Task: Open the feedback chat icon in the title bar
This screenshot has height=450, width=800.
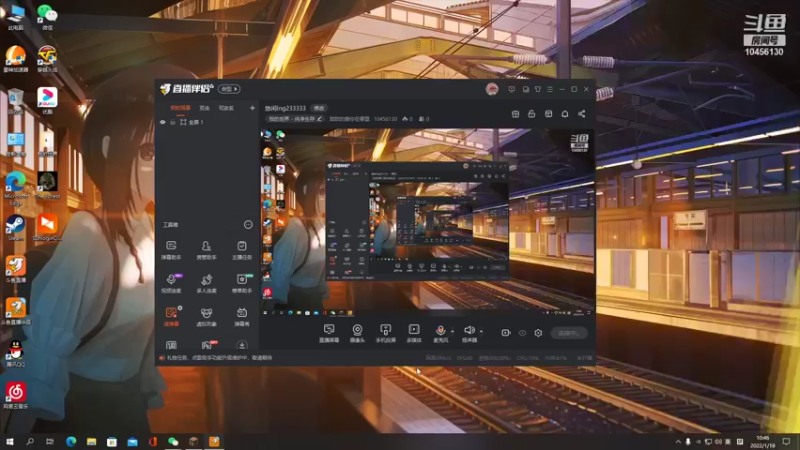Action: pyautogui.click(x=526, y=89)
